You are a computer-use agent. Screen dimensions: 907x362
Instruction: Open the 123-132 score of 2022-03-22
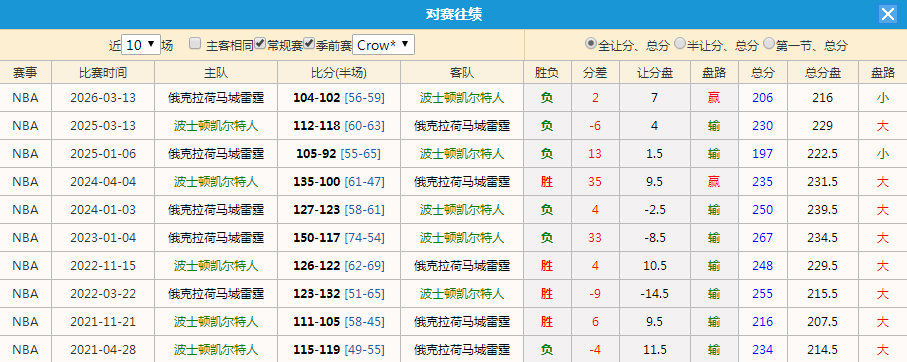pos(316,294)
